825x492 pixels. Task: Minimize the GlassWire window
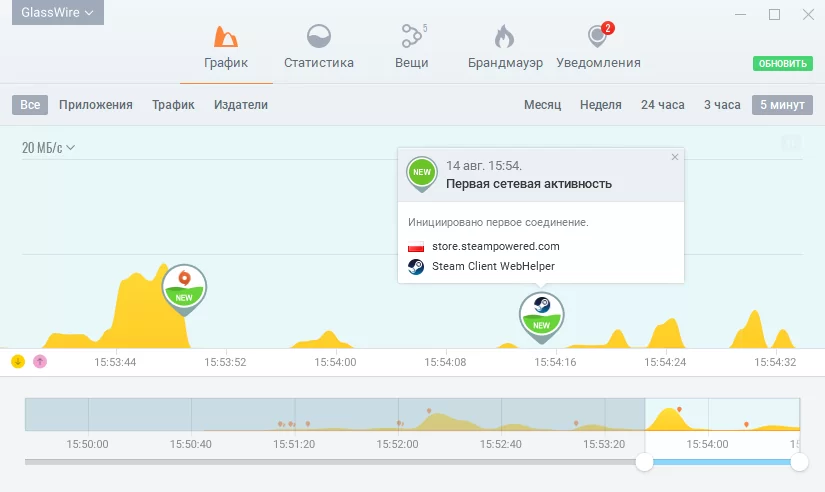tap(740, 15)
